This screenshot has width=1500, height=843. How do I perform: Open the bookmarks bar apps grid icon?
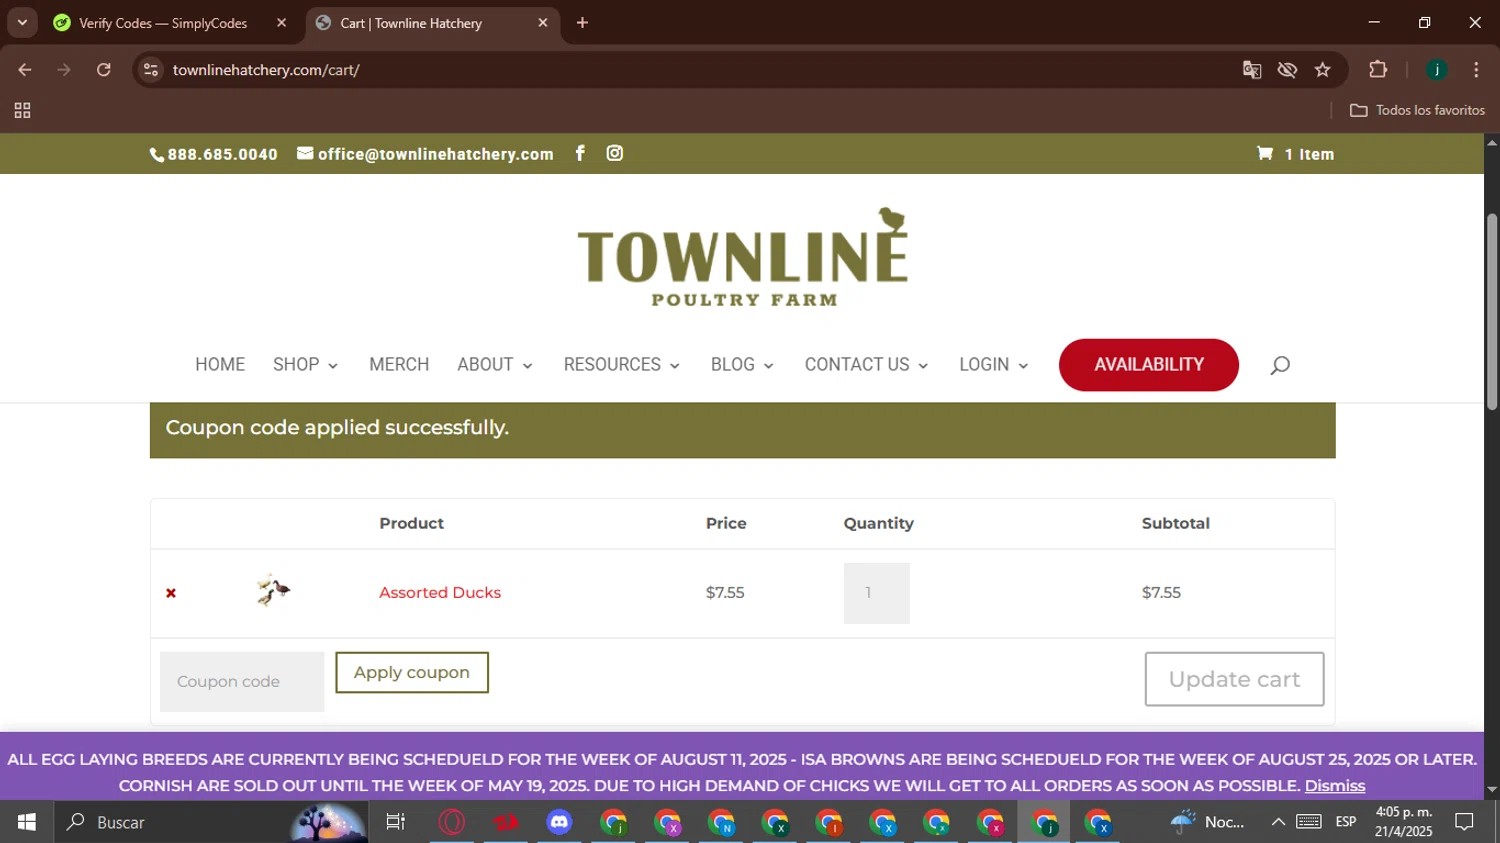22,110
